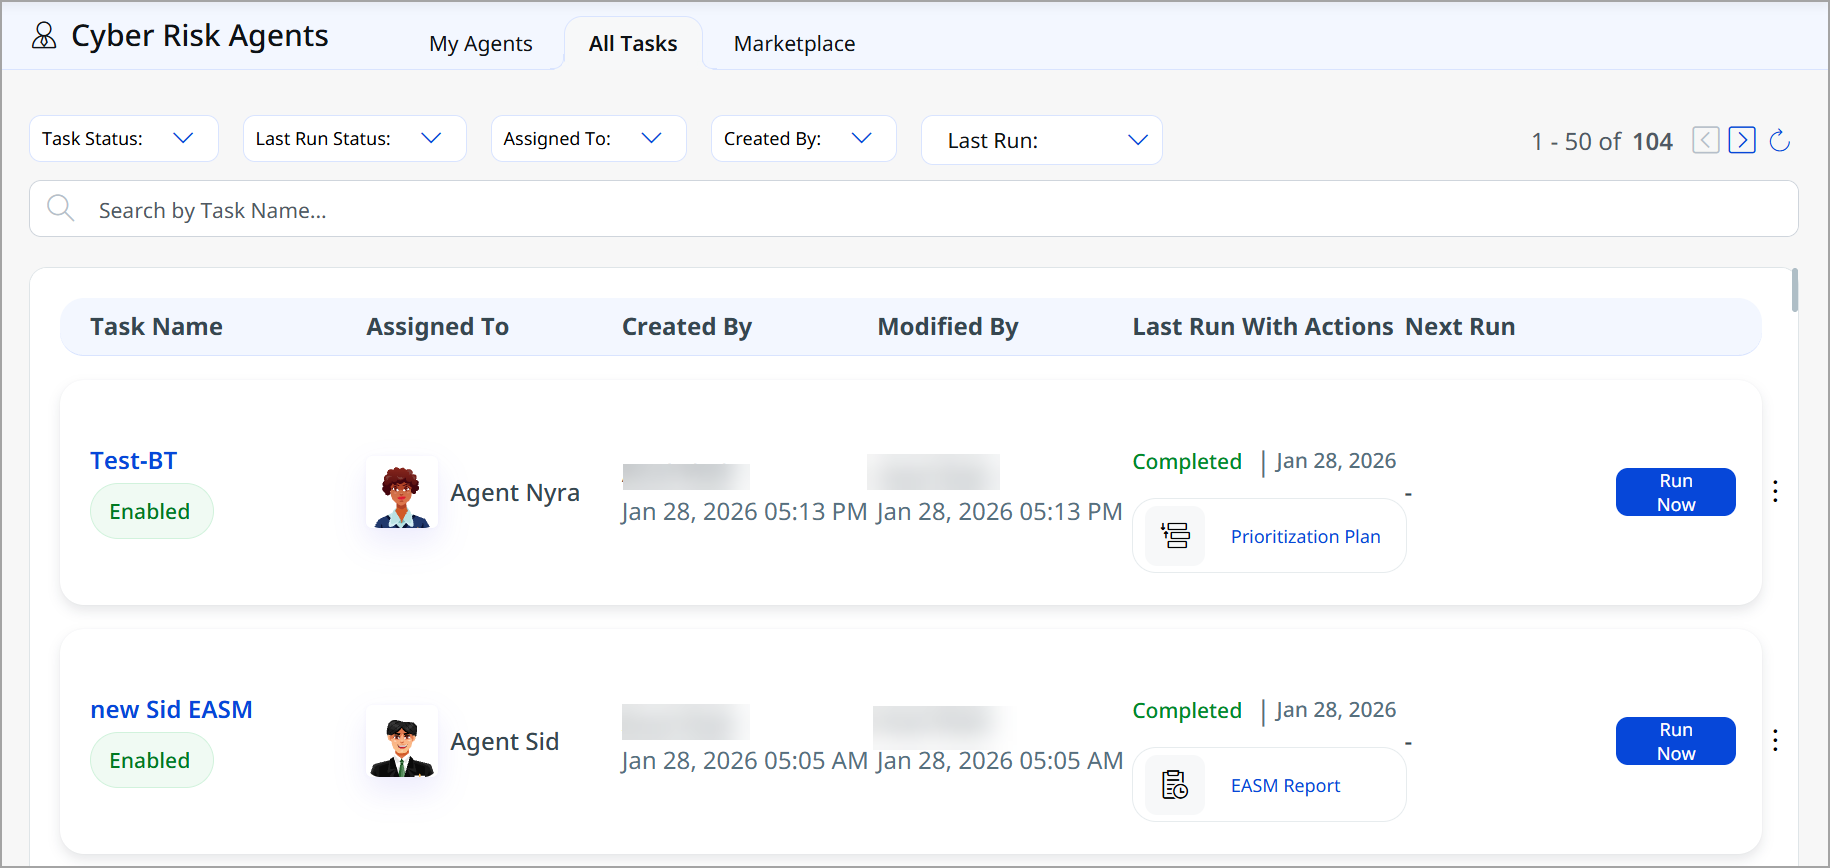Click the EASM Report icon
Viewport: 1830px width, 868px height.
pyautogui.click(x=1175, y=785)
